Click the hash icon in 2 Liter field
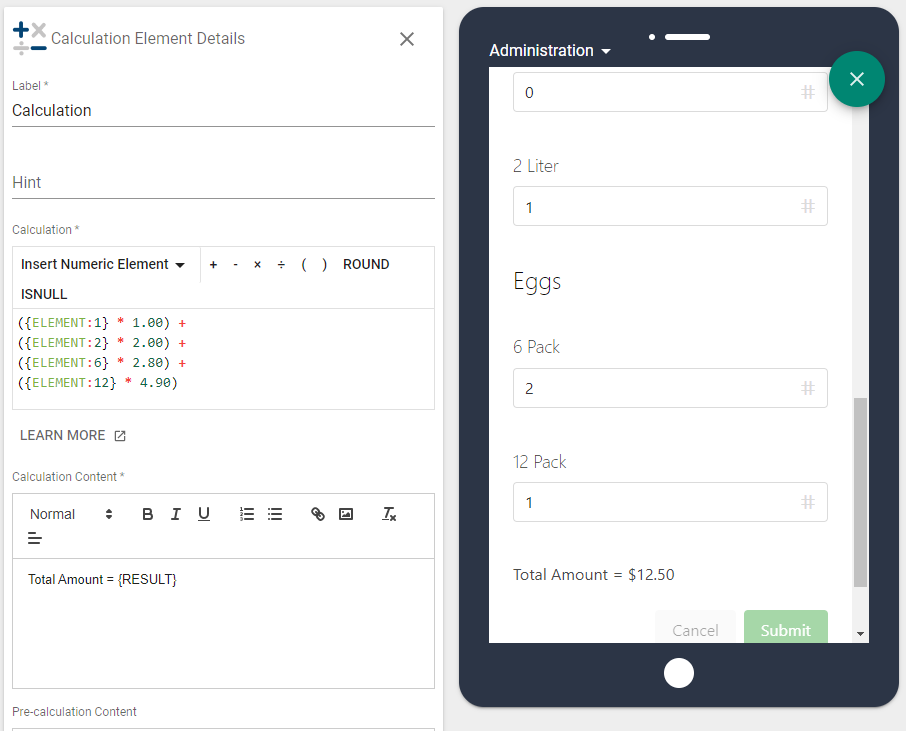 click(x=808, y=206)
